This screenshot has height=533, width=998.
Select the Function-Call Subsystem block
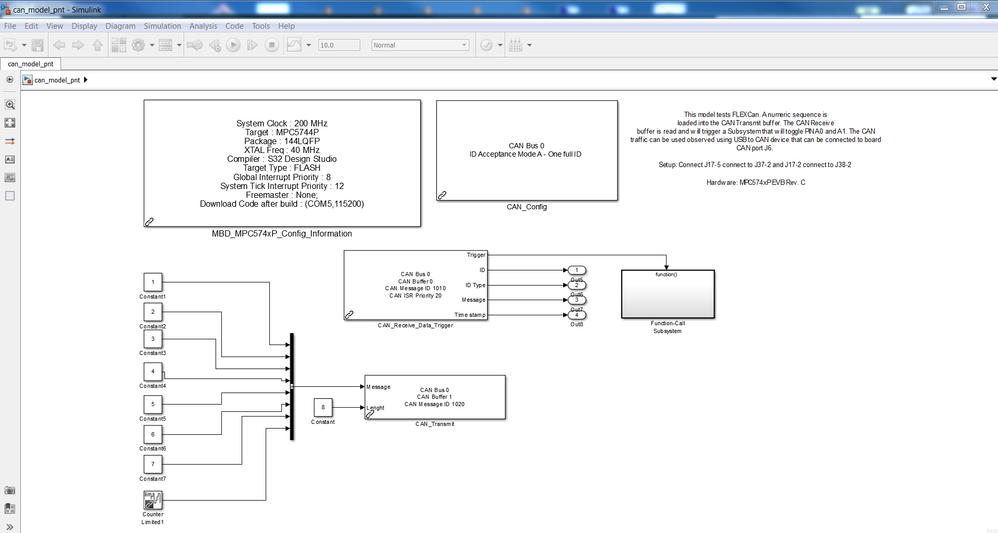pyautogui.click(x=668, y=294)
